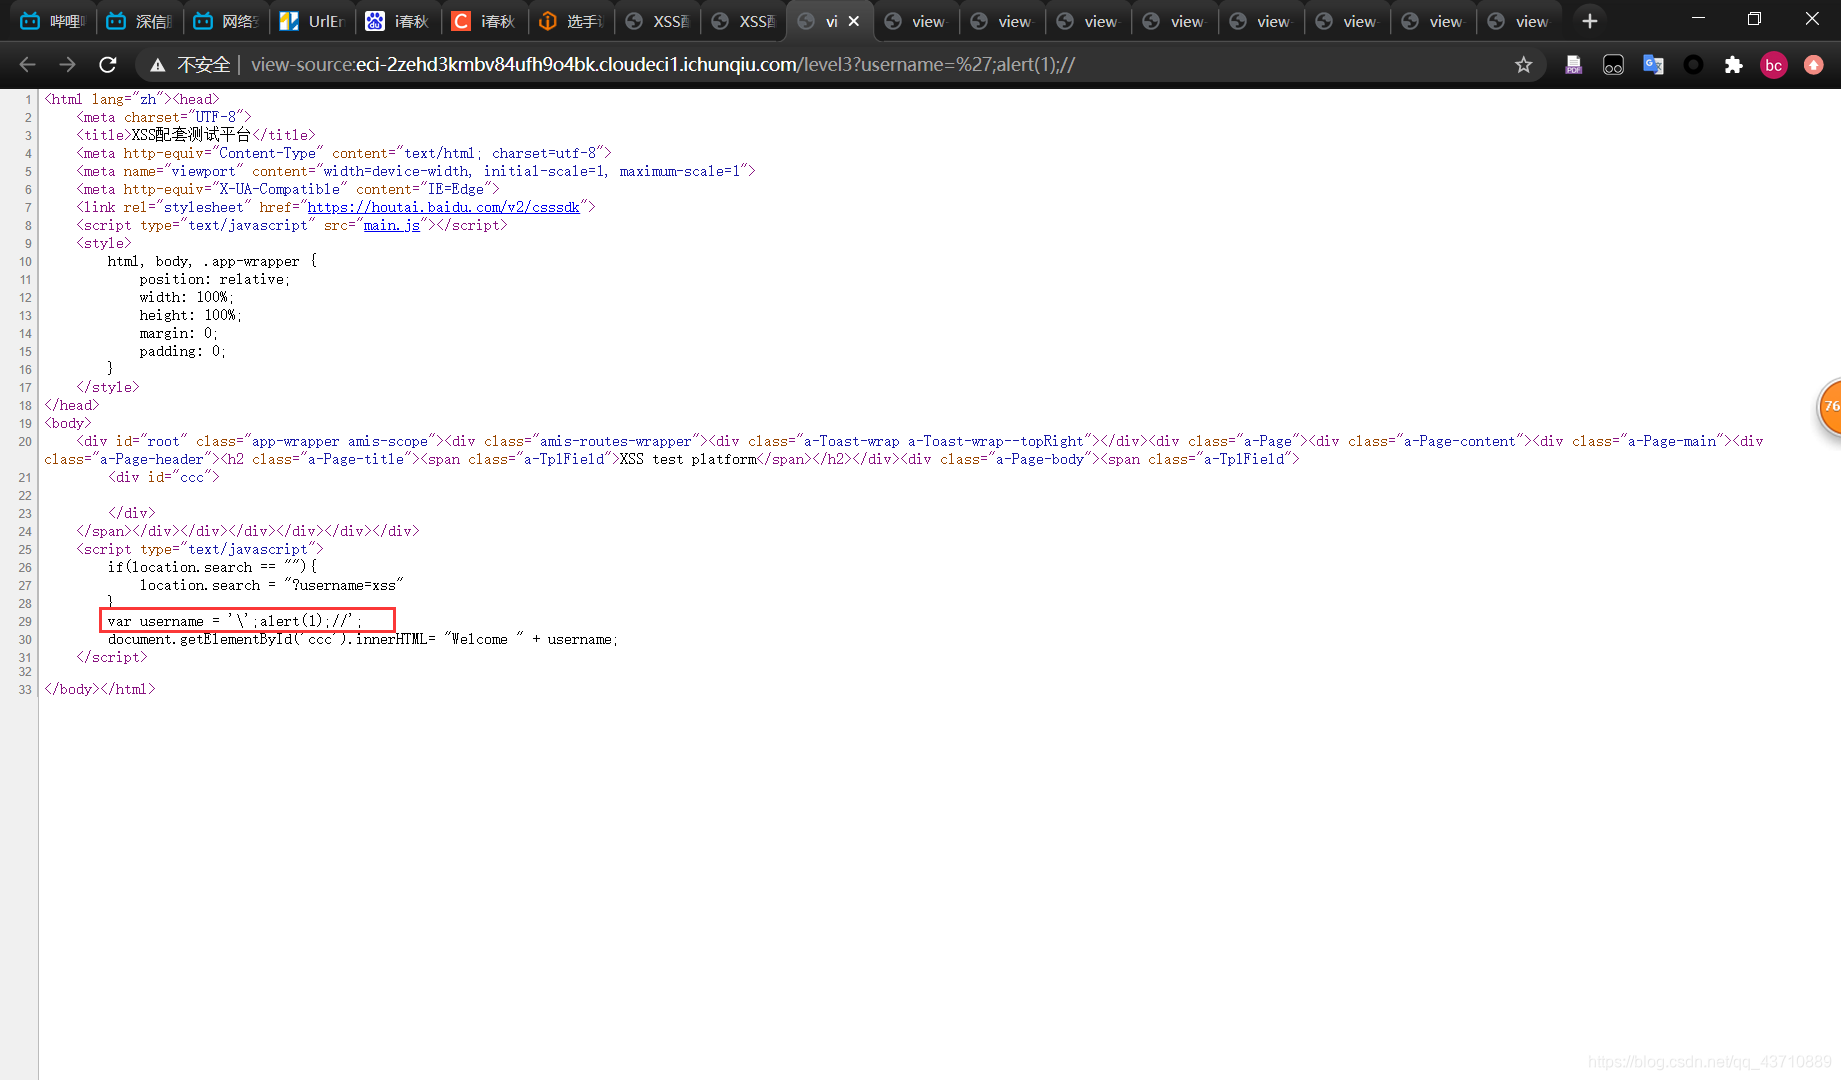The width and height of the screenshot is (1841, 1080).
Task: Switch to the UrlEr tab
Action: pos(311,21)
